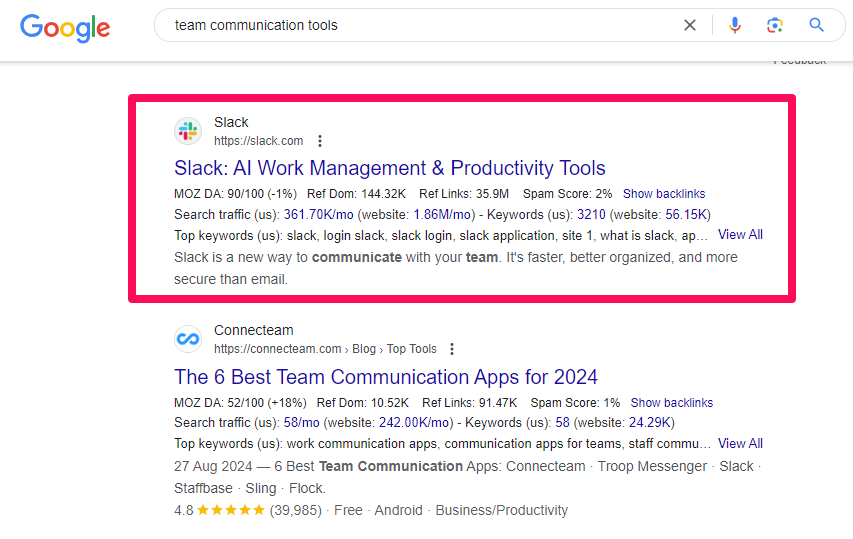Image resolution: width=853 pixels, height=539 pixels.
Task: View All top keywords for Connecteam
Action: [740, 443]
